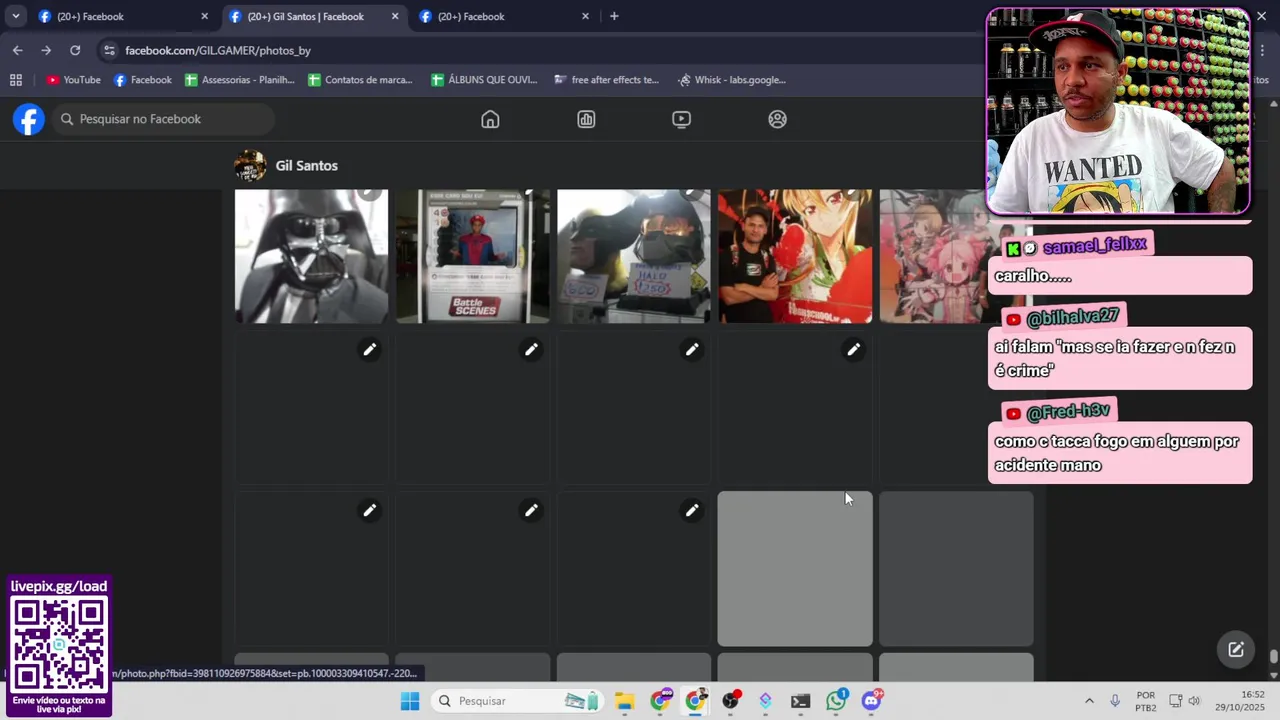Edit the photo under Battle Scenes thumbnail

coord(531,349)
